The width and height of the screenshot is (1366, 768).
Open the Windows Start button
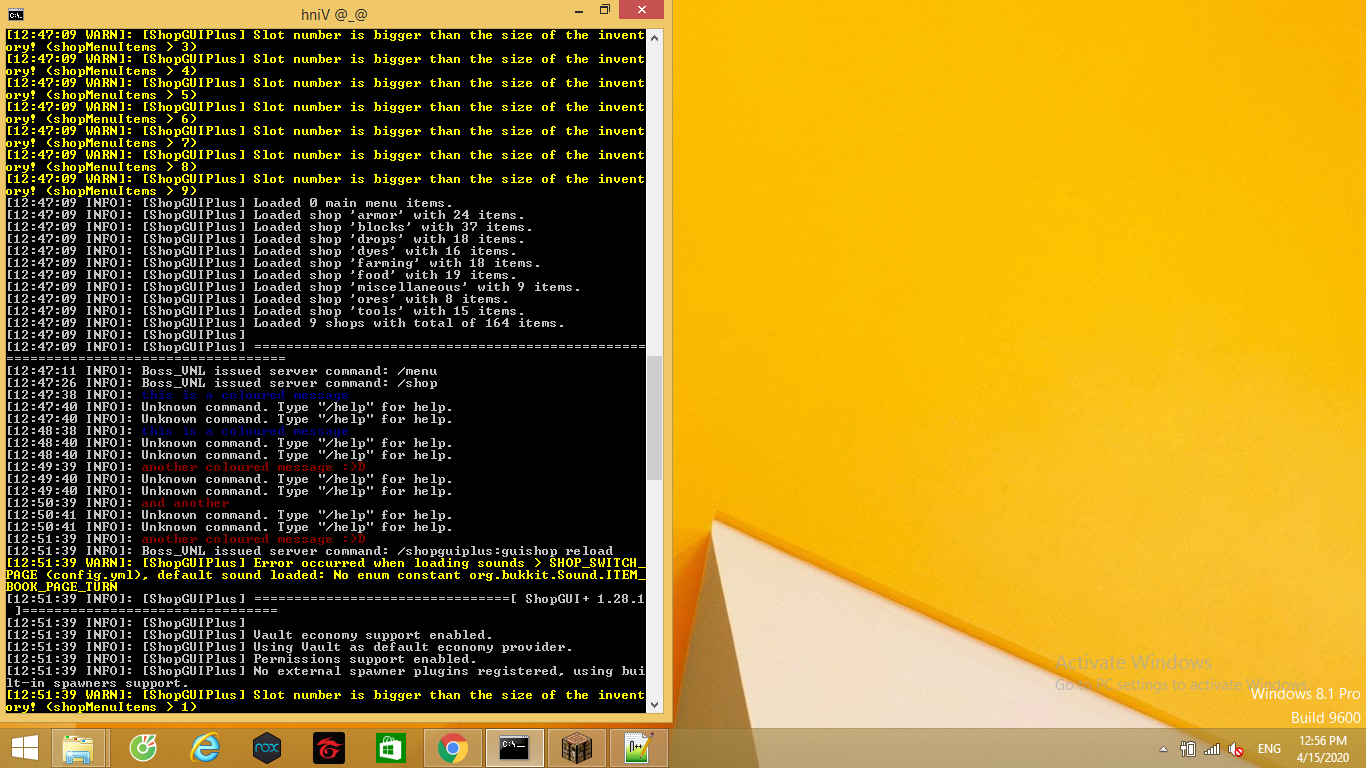[x=24, y=748]
